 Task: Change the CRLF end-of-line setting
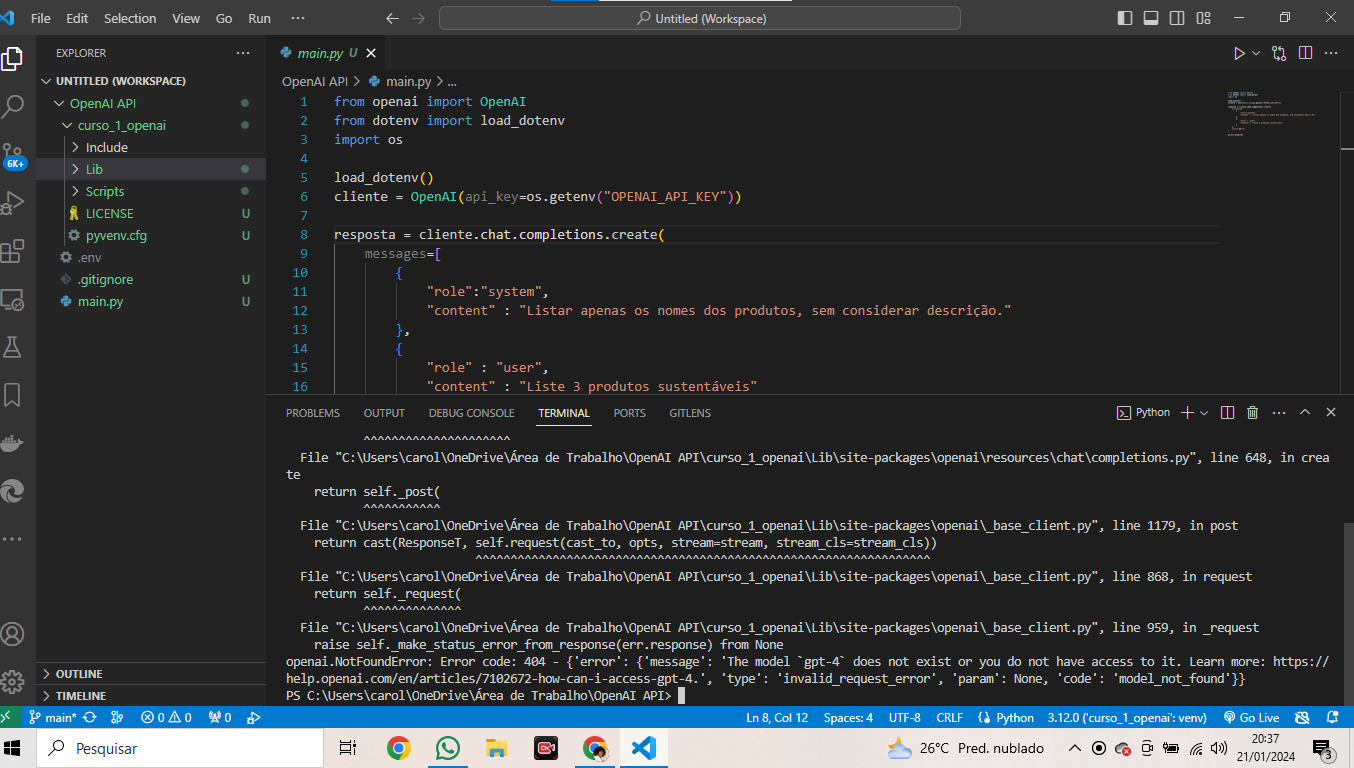[x=949, y=717]
